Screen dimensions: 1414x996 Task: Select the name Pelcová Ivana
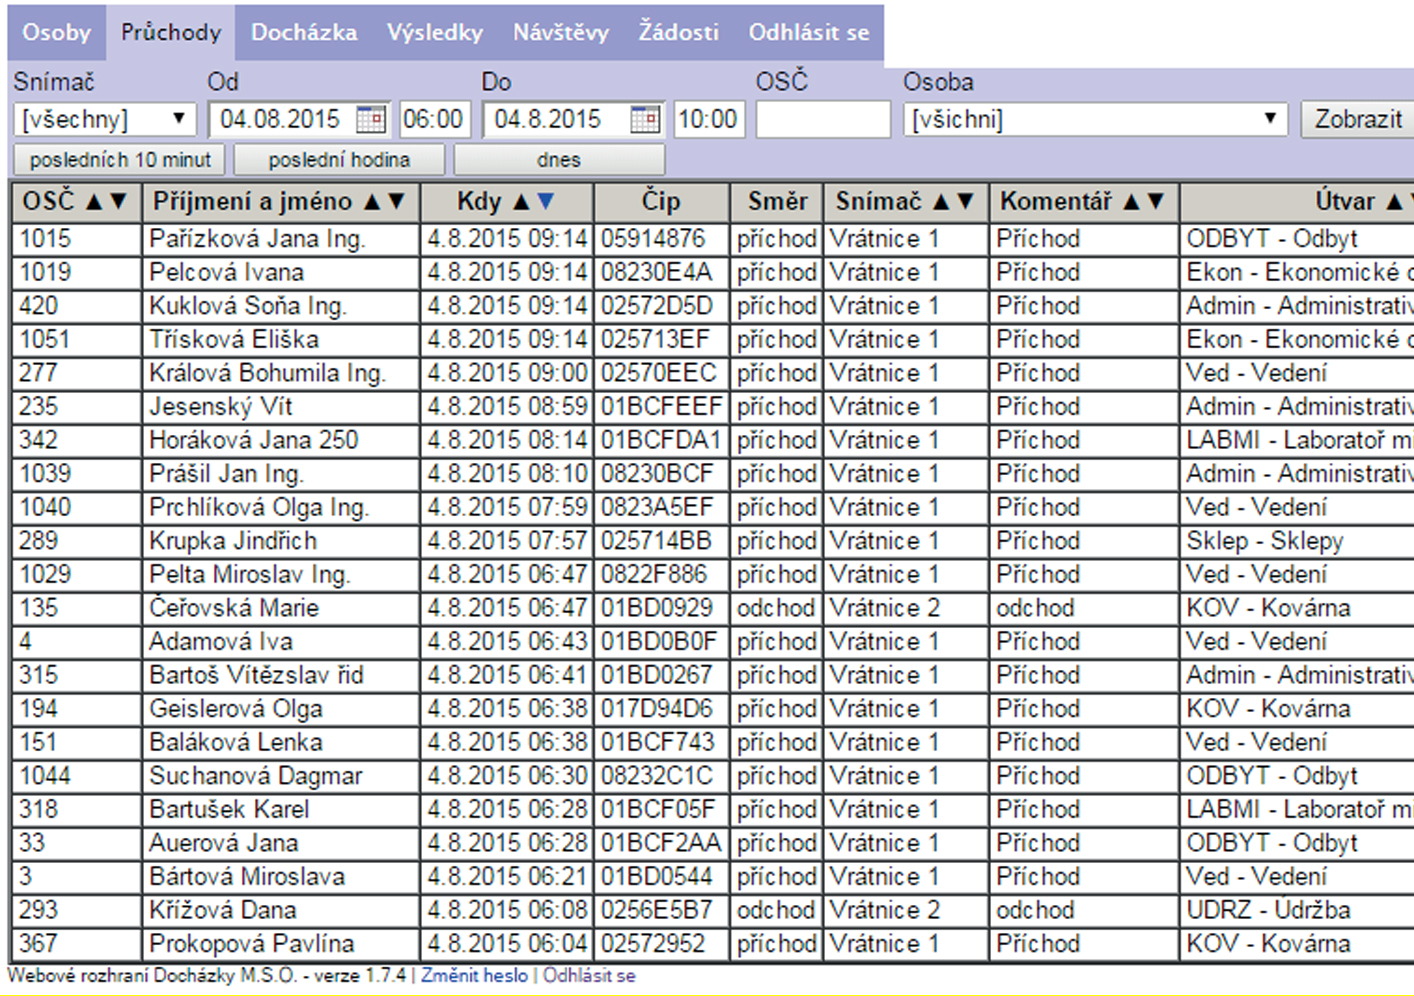226,273
